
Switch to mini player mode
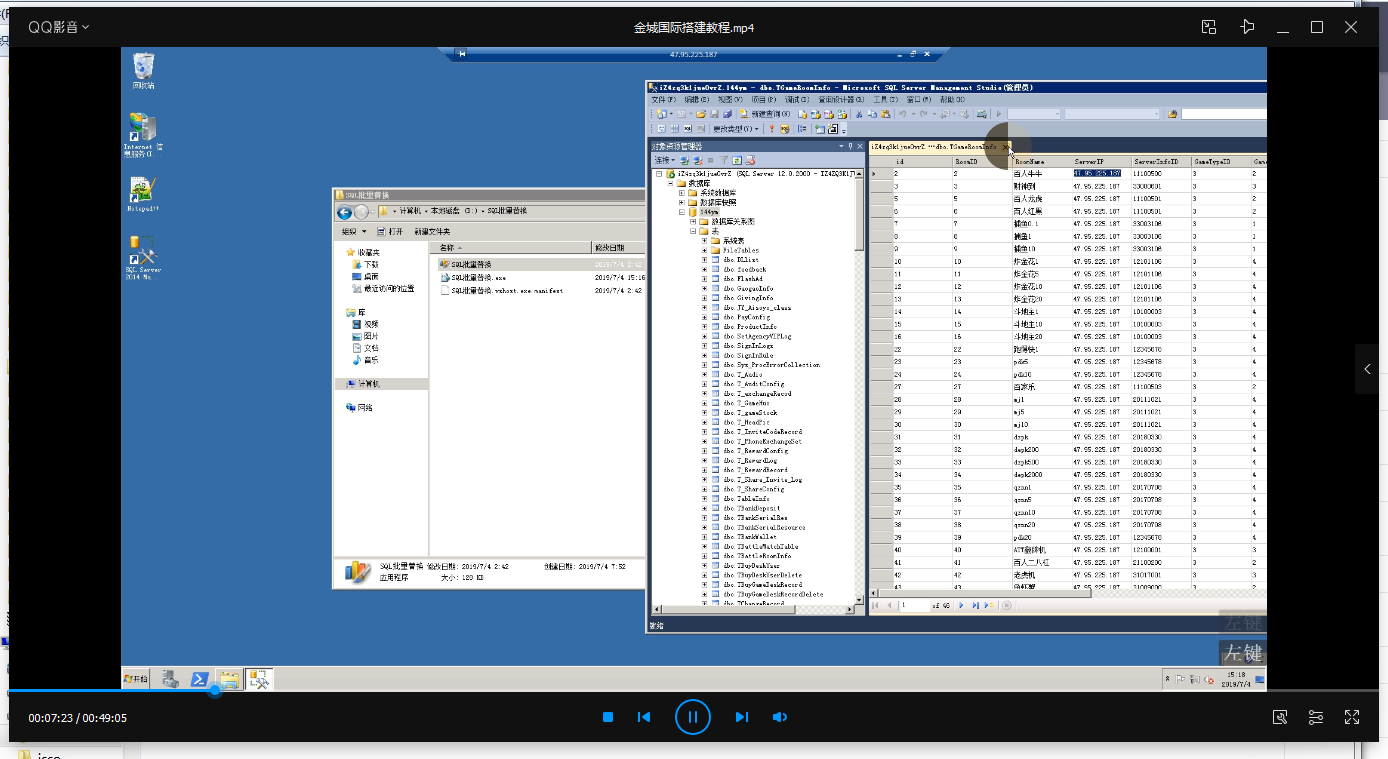coord(1209,27)
